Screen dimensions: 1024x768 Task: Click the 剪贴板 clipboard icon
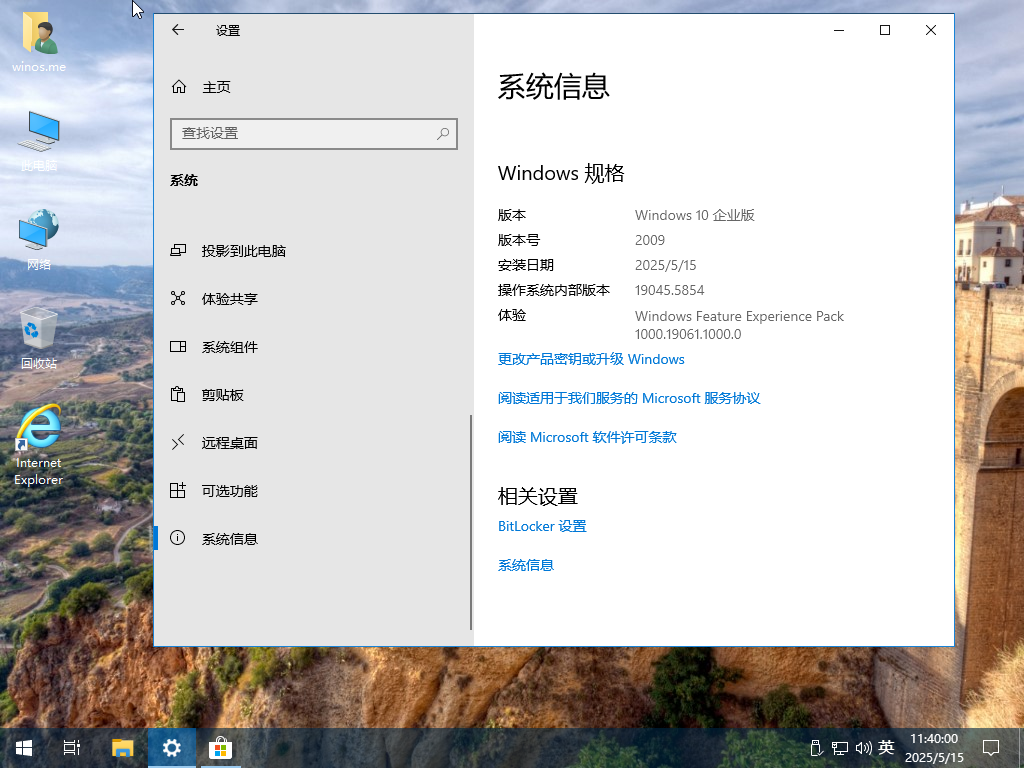(178, 394)
